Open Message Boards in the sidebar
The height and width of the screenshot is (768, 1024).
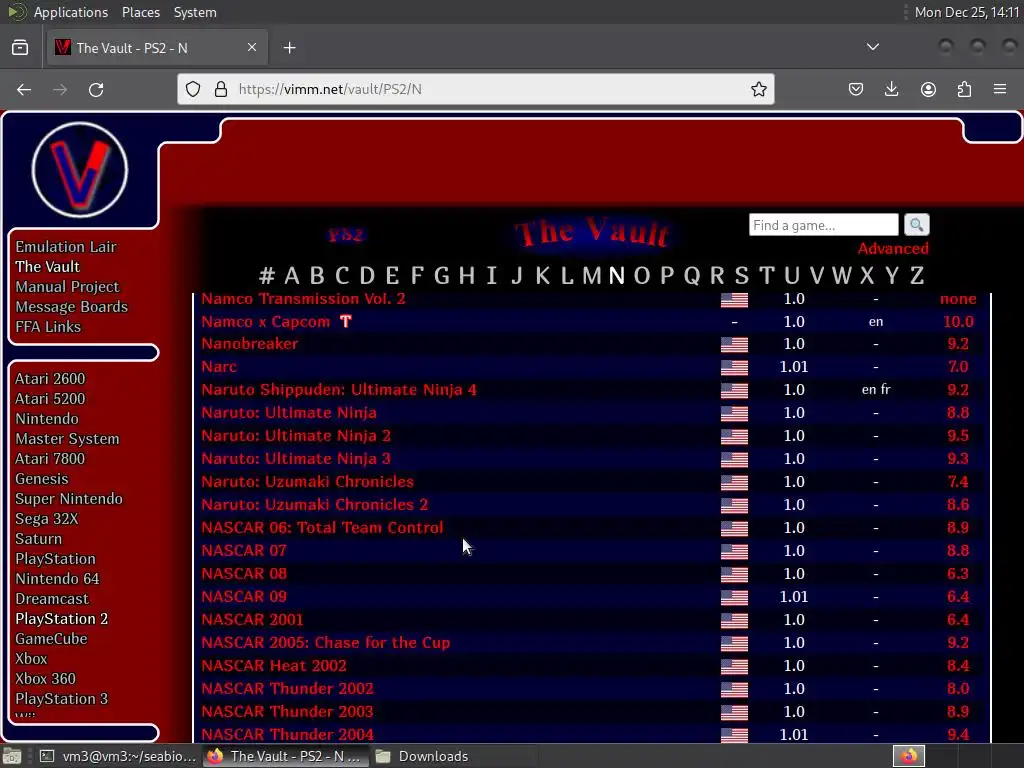click(71, 307)
